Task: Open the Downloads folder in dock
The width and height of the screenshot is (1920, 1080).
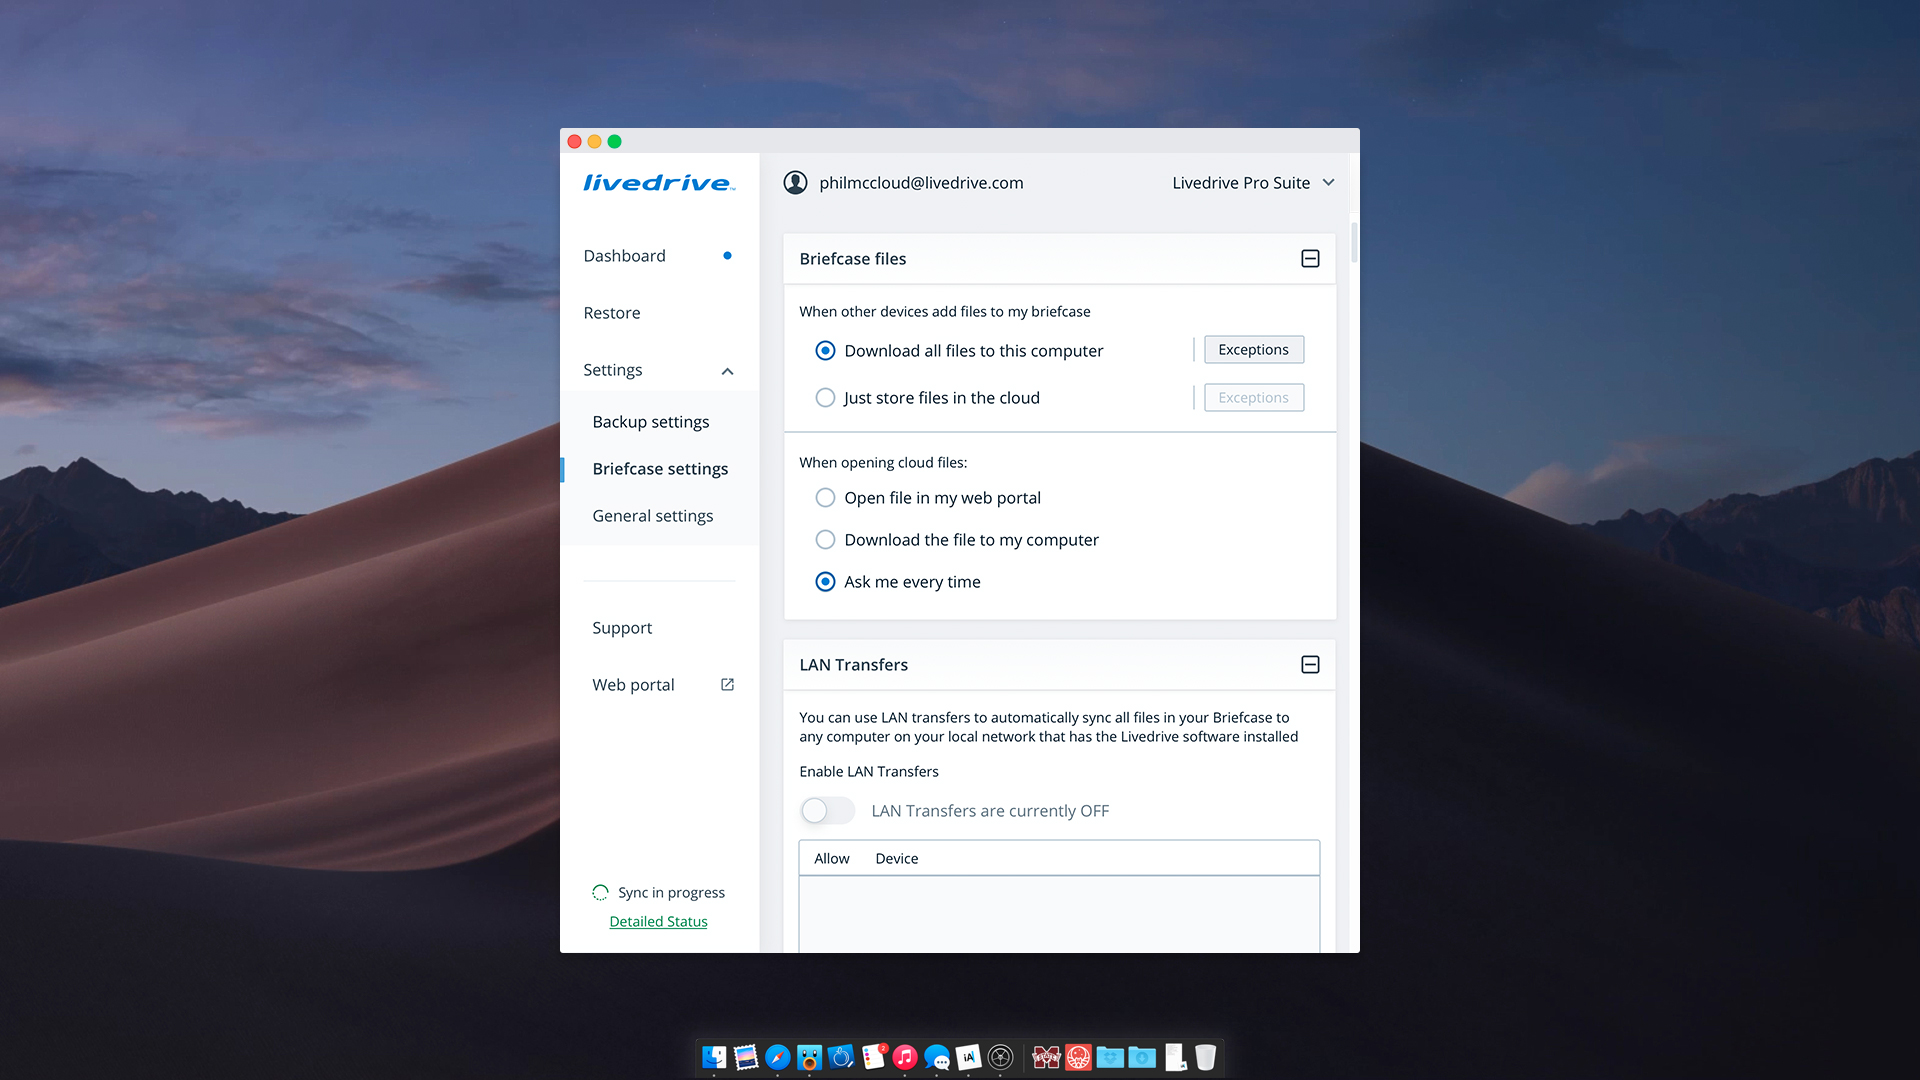Action: [x=1142, y=1057]
